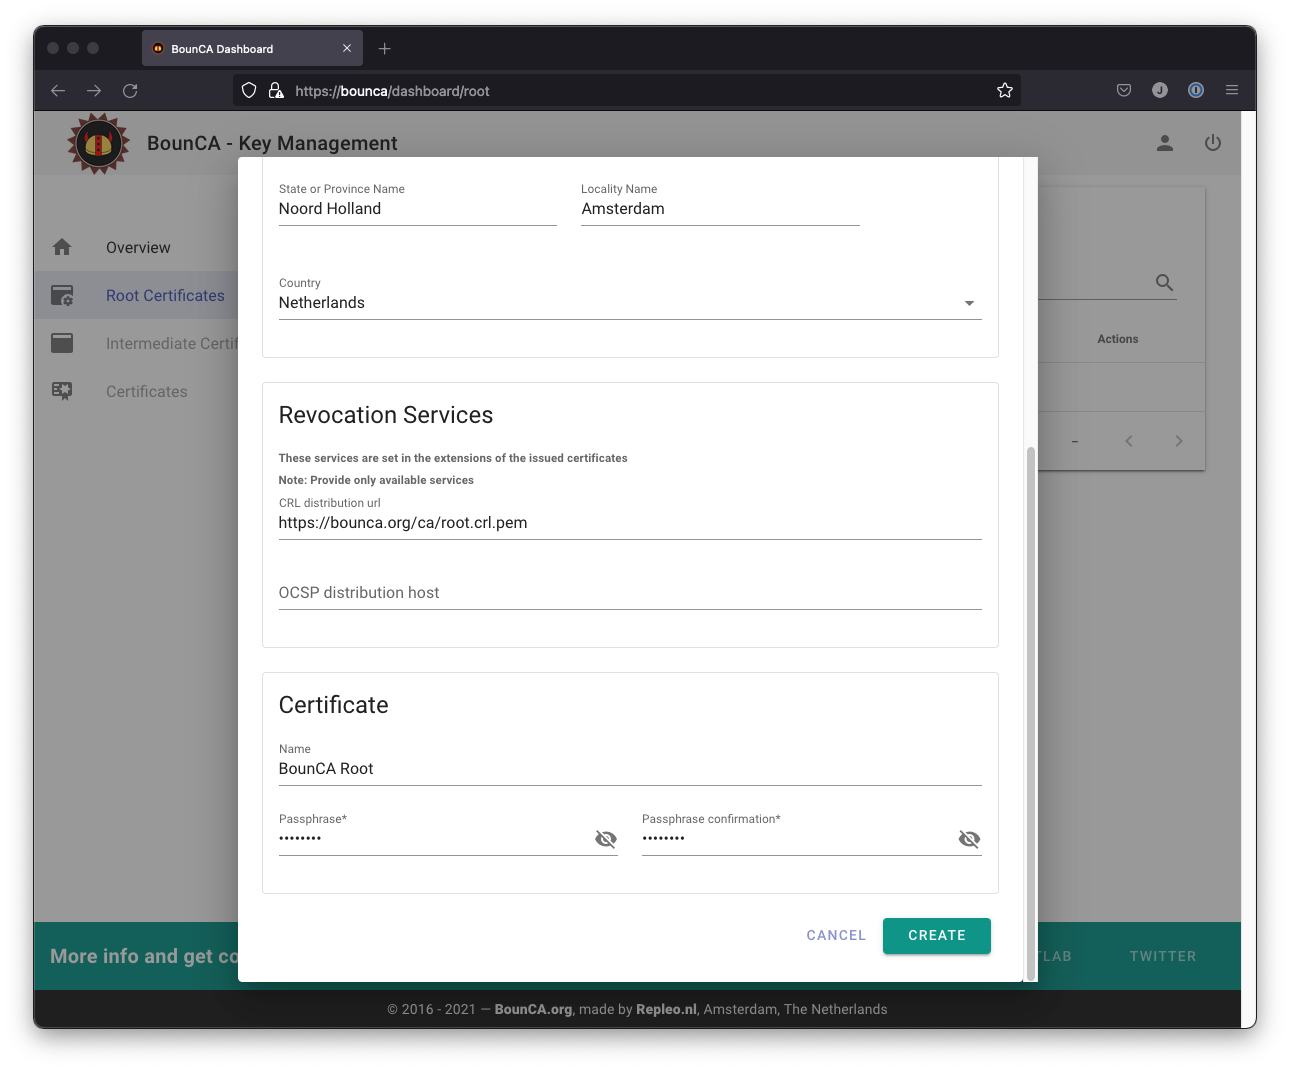Click the CREATE button
This screenshot has width=1290, height=1070.
[937, 936]
